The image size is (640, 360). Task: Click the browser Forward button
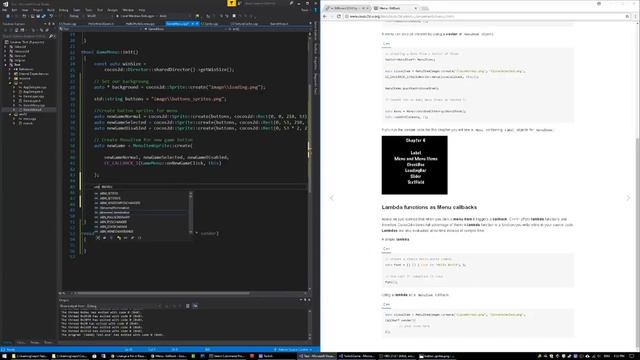(x=332, y=16)
